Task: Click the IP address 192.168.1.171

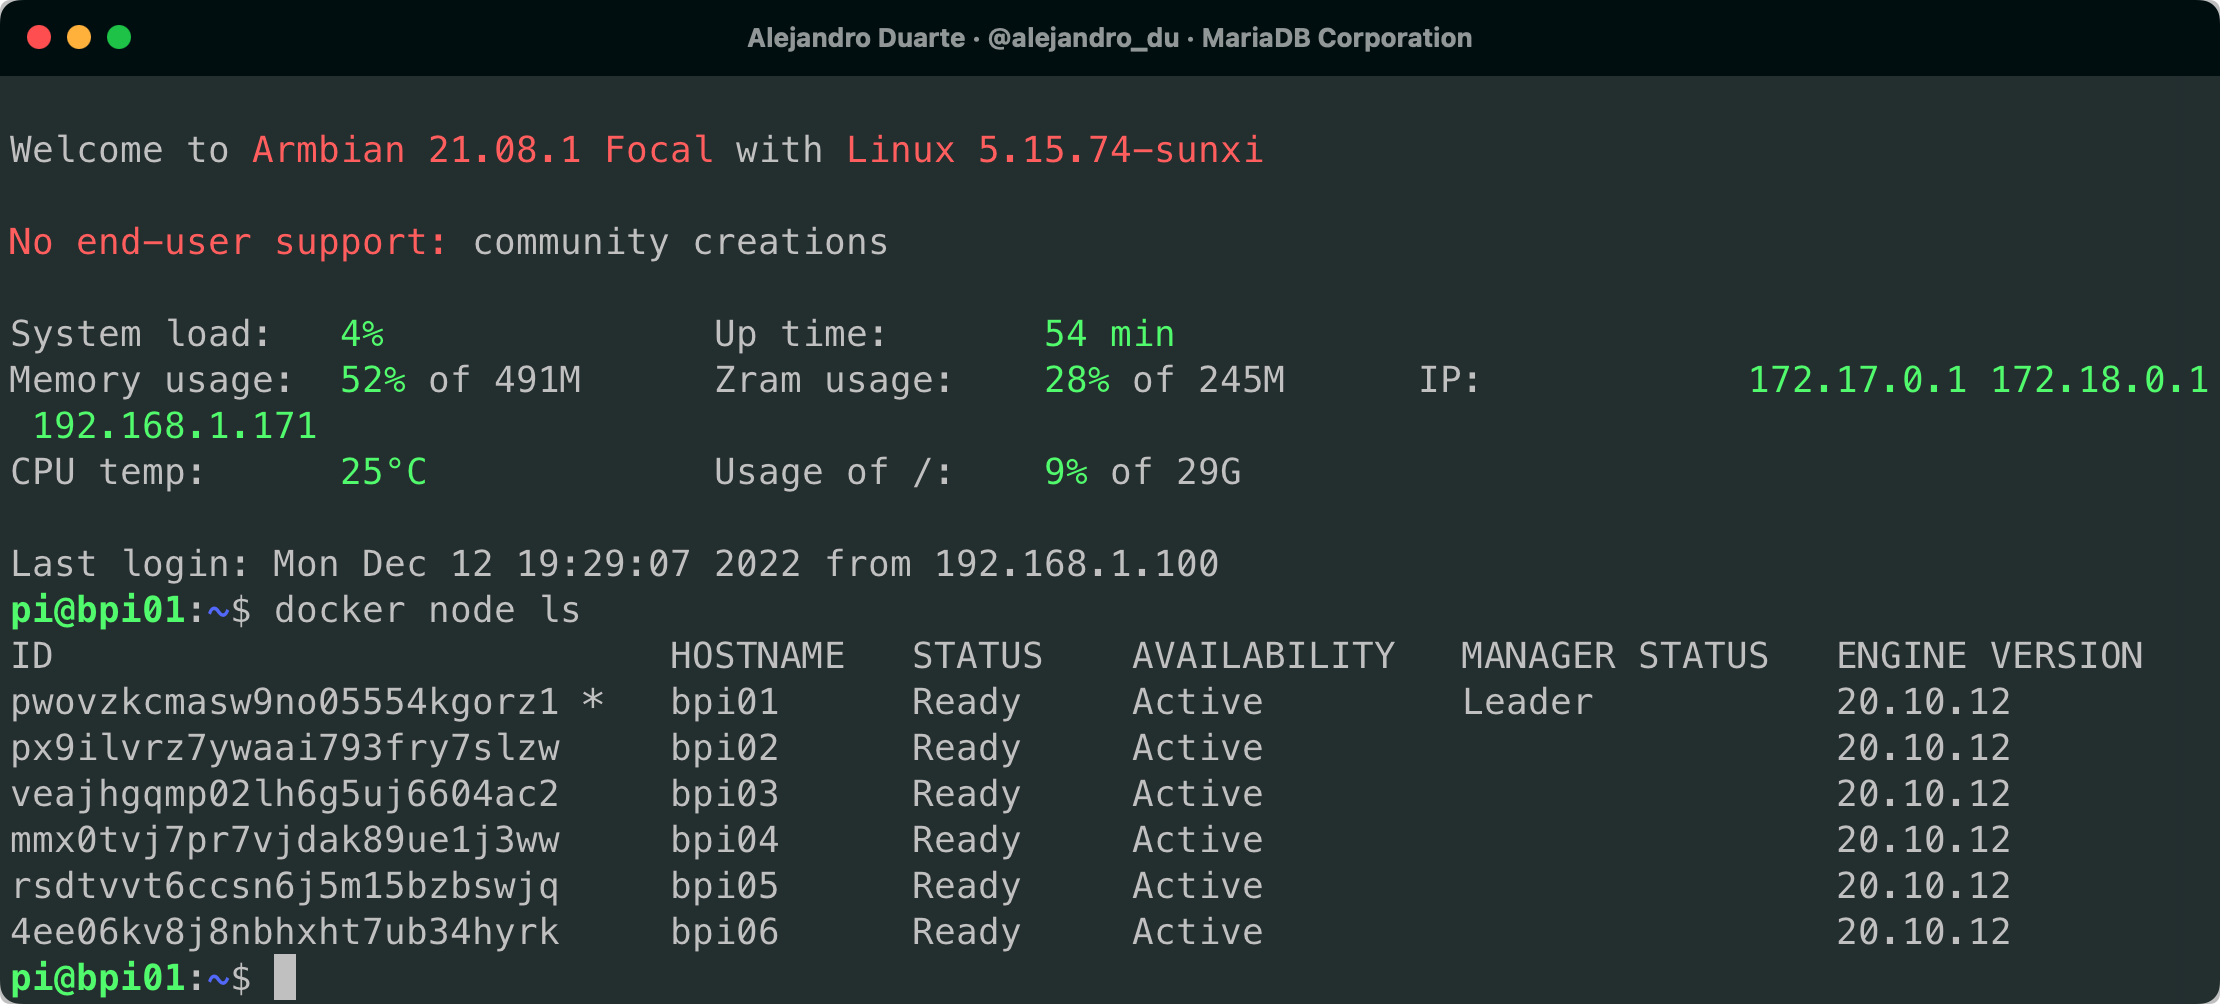Action: pyautogui.click(x=175, y=426)
